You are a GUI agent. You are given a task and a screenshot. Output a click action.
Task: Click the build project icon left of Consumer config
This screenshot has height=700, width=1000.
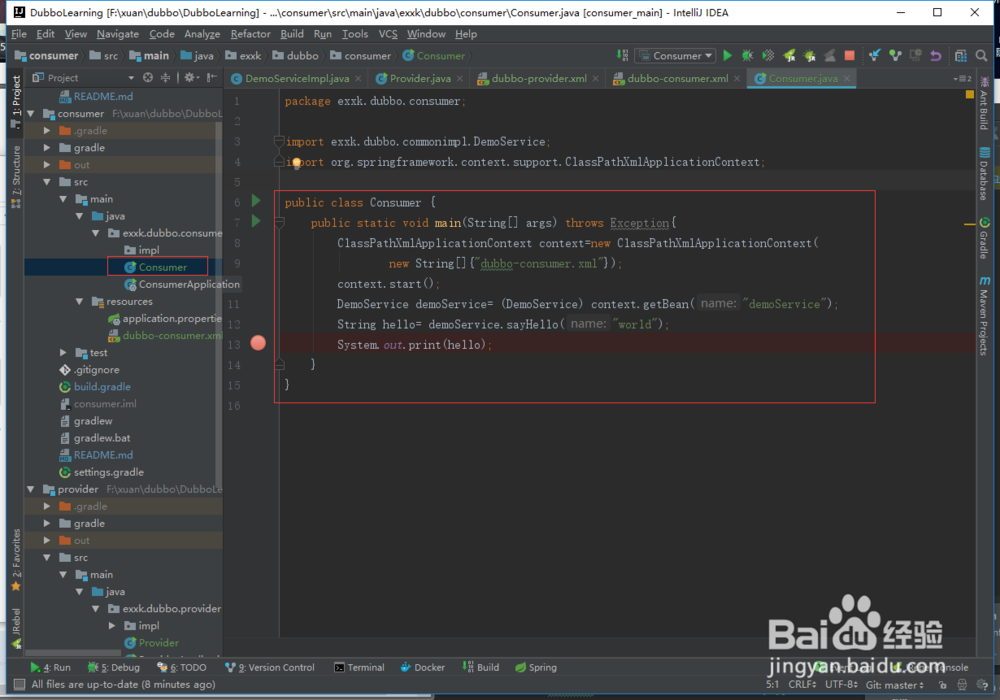click(x=622, y=56)
